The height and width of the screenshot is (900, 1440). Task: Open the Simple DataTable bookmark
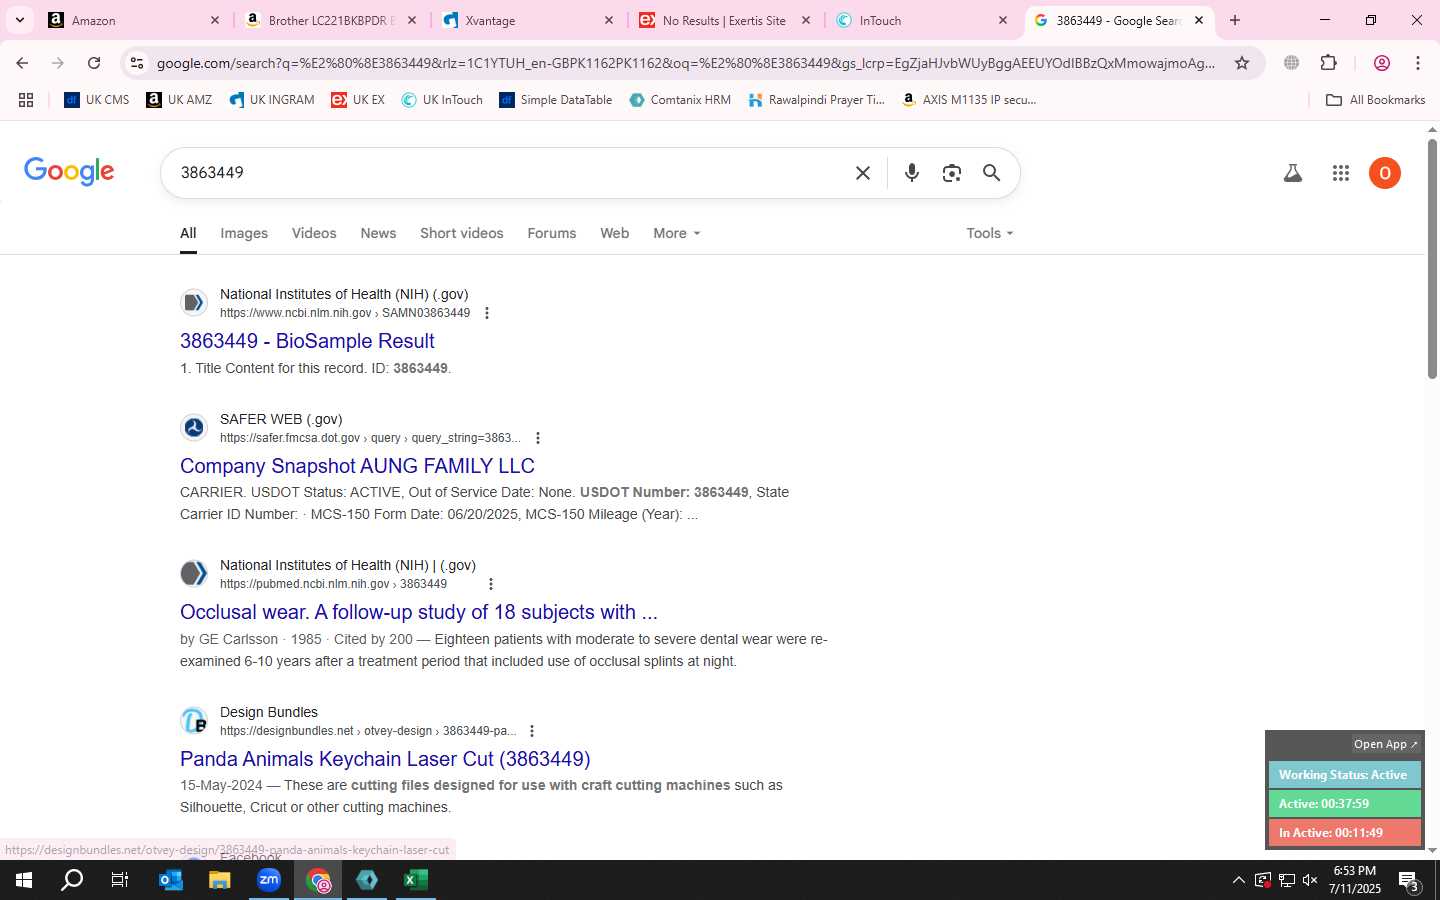556,100
